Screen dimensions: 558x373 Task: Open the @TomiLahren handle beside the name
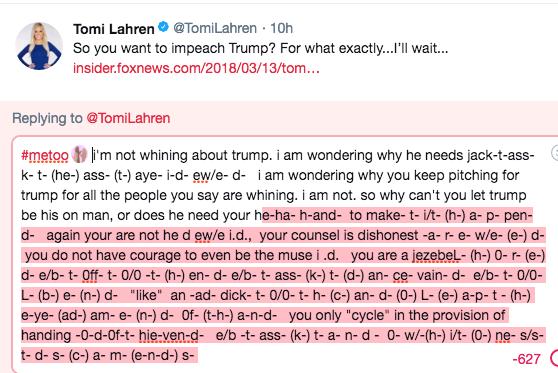tap(215, 28)
